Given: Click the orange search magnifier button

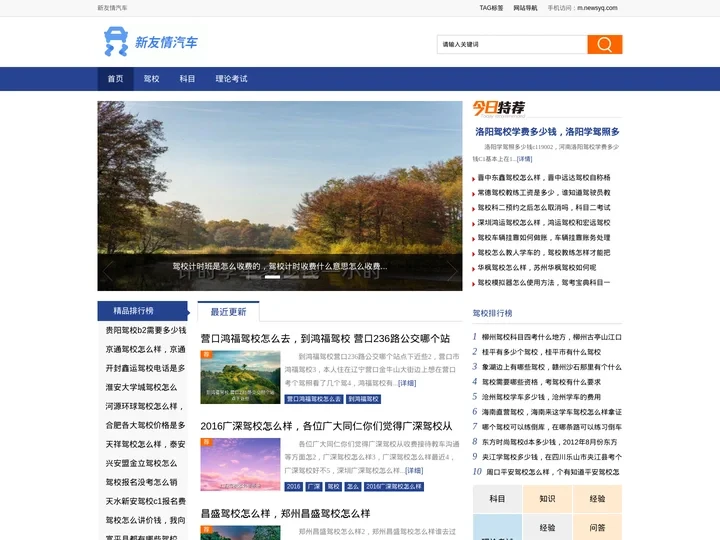Looking at the screenshot, I should 605,45.
